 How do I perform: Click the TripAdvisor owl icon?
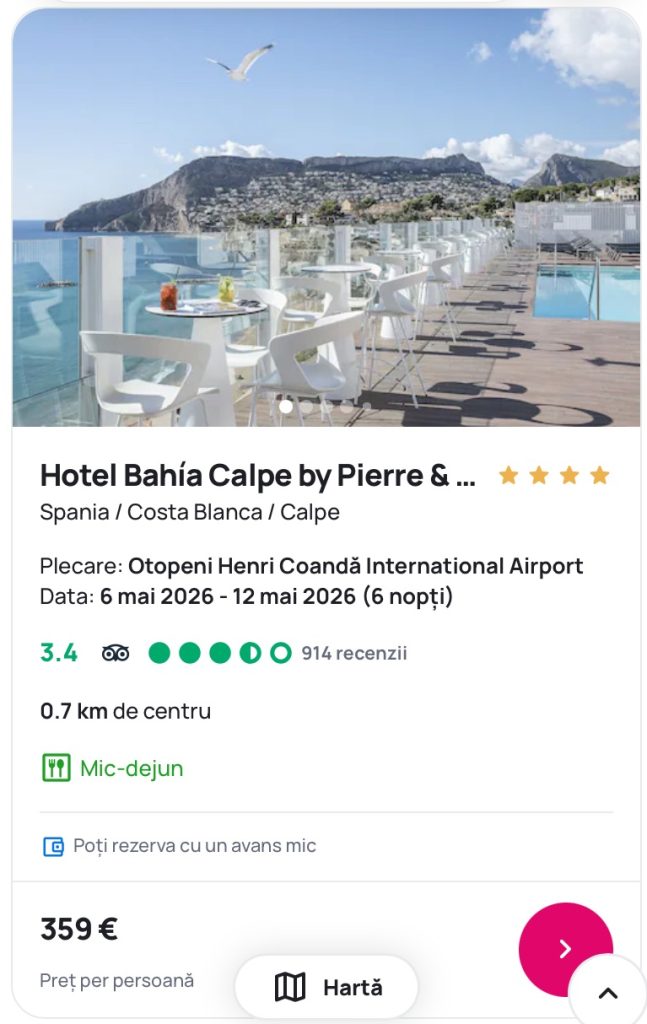[116, 653]
